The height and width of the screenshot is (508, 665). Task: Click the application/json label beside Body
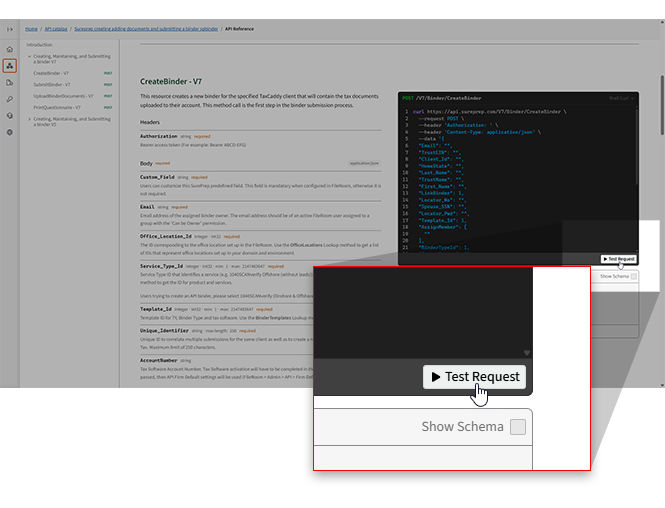tap(364, 163)
